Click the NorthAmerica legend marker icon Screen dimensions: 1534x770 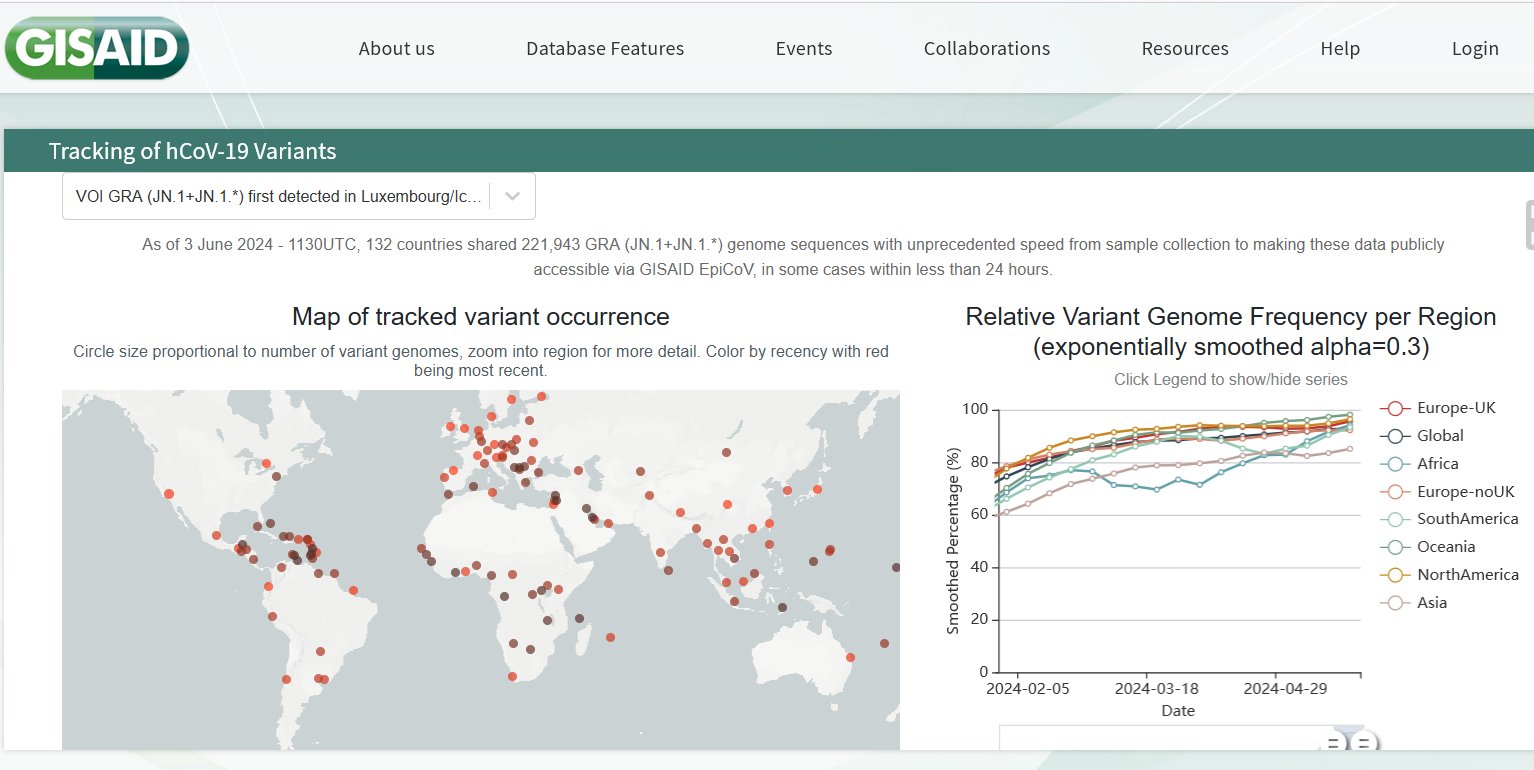click(x=1396, y=575)
